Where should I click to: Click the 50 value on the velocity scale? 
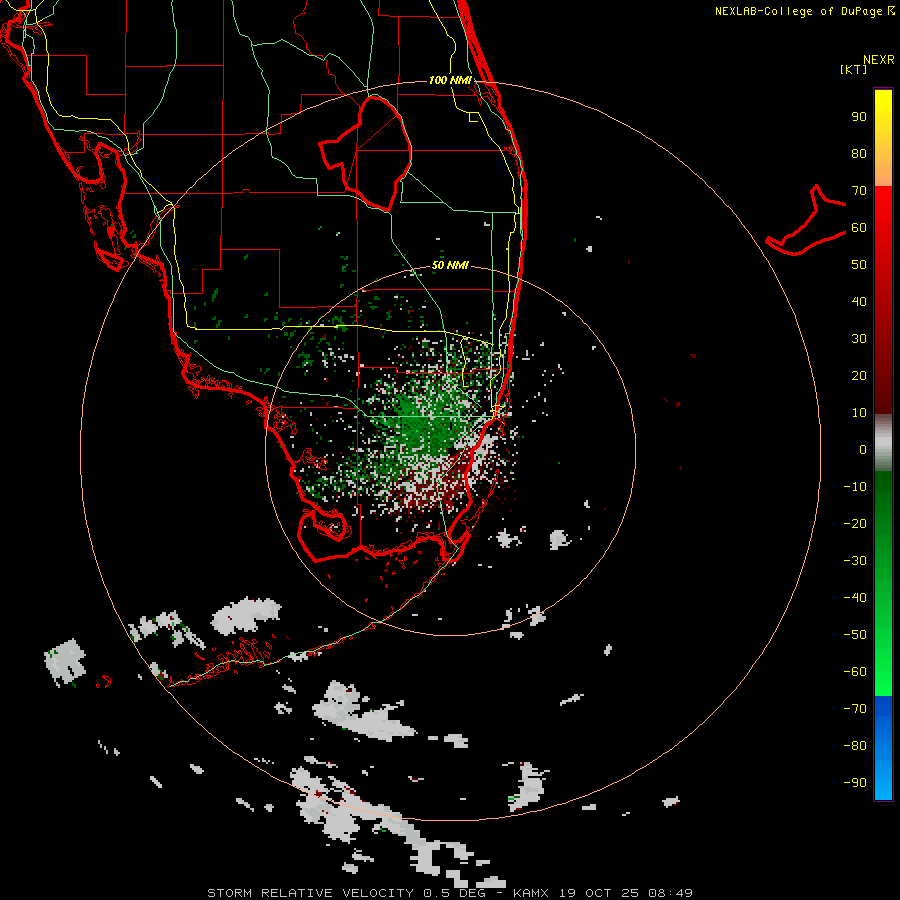point(859,265)
